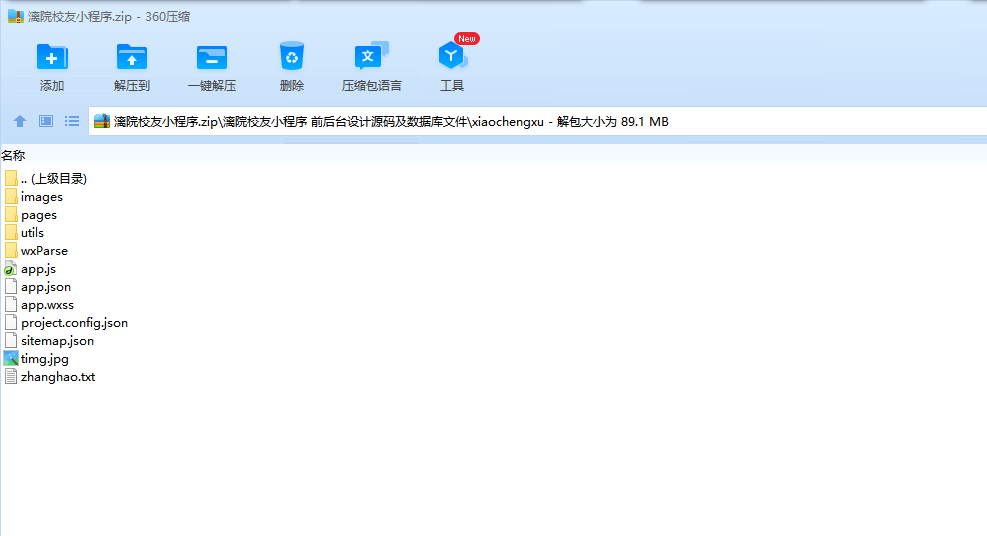Image resolution: width=987 pixels, height=536 pixels.
Task: Select the 'utils' folder name
Action: pyautogui.click(x=33, y=233)
